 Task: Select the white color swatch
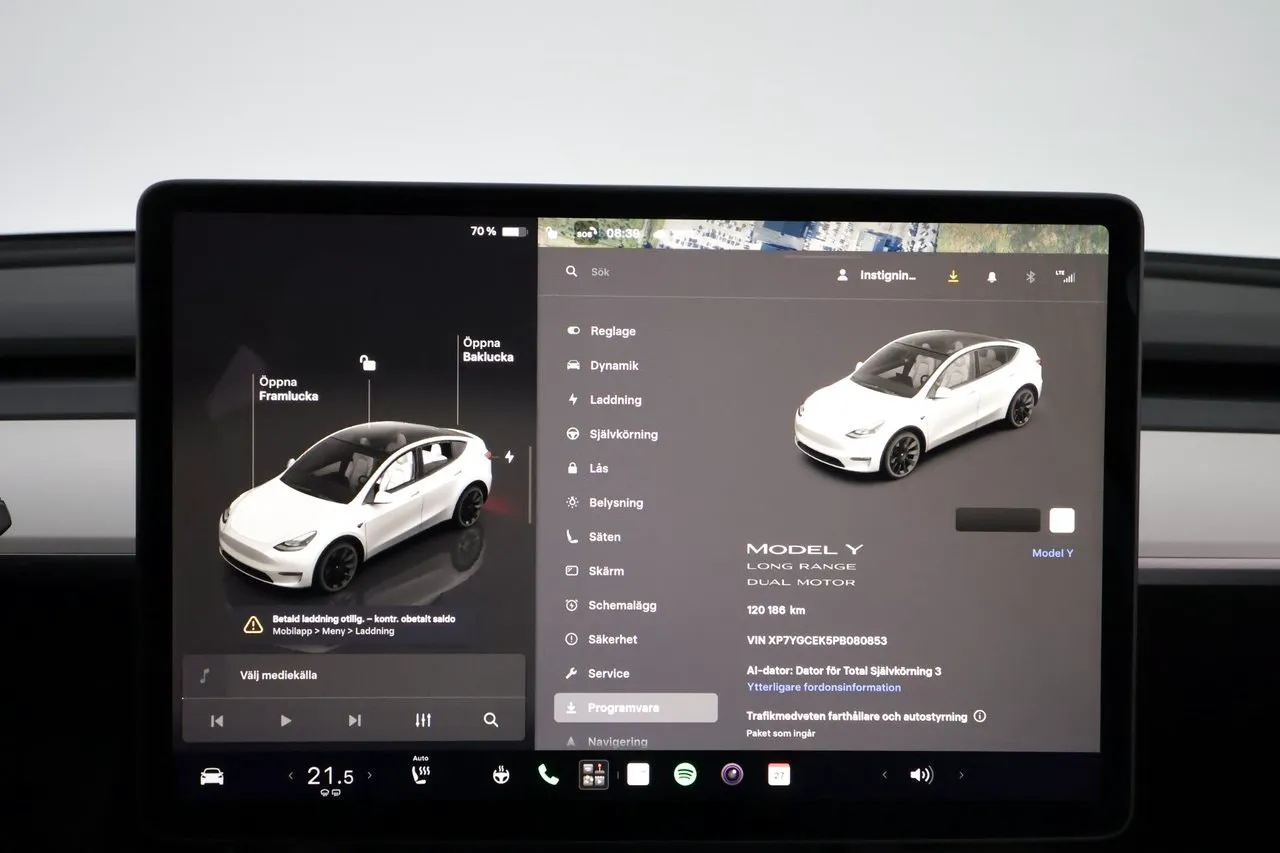point(1062,520)
